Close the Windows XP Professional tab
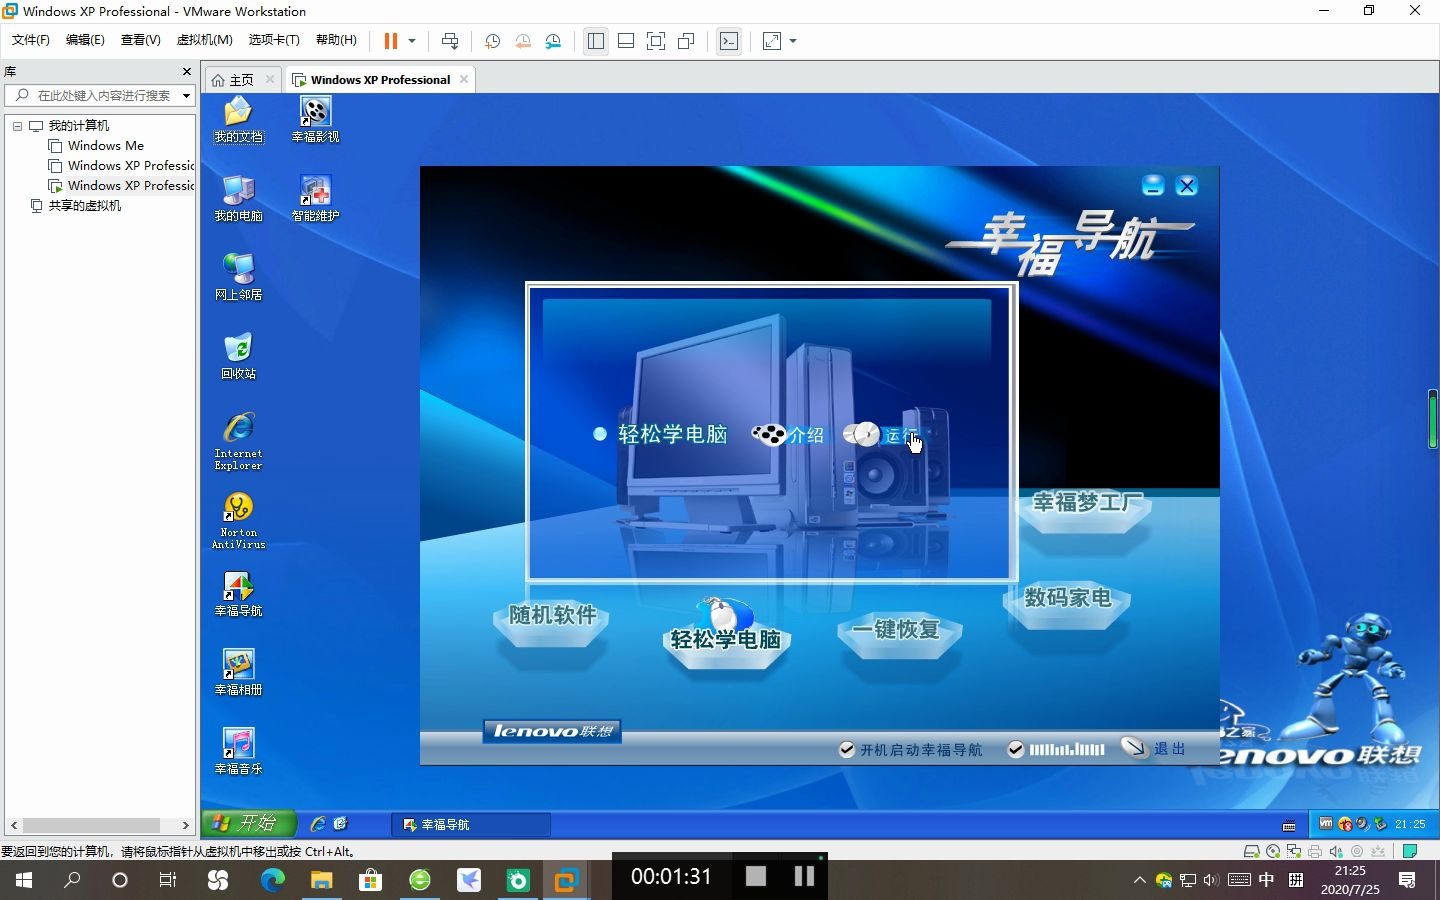 tap(464, 79)
